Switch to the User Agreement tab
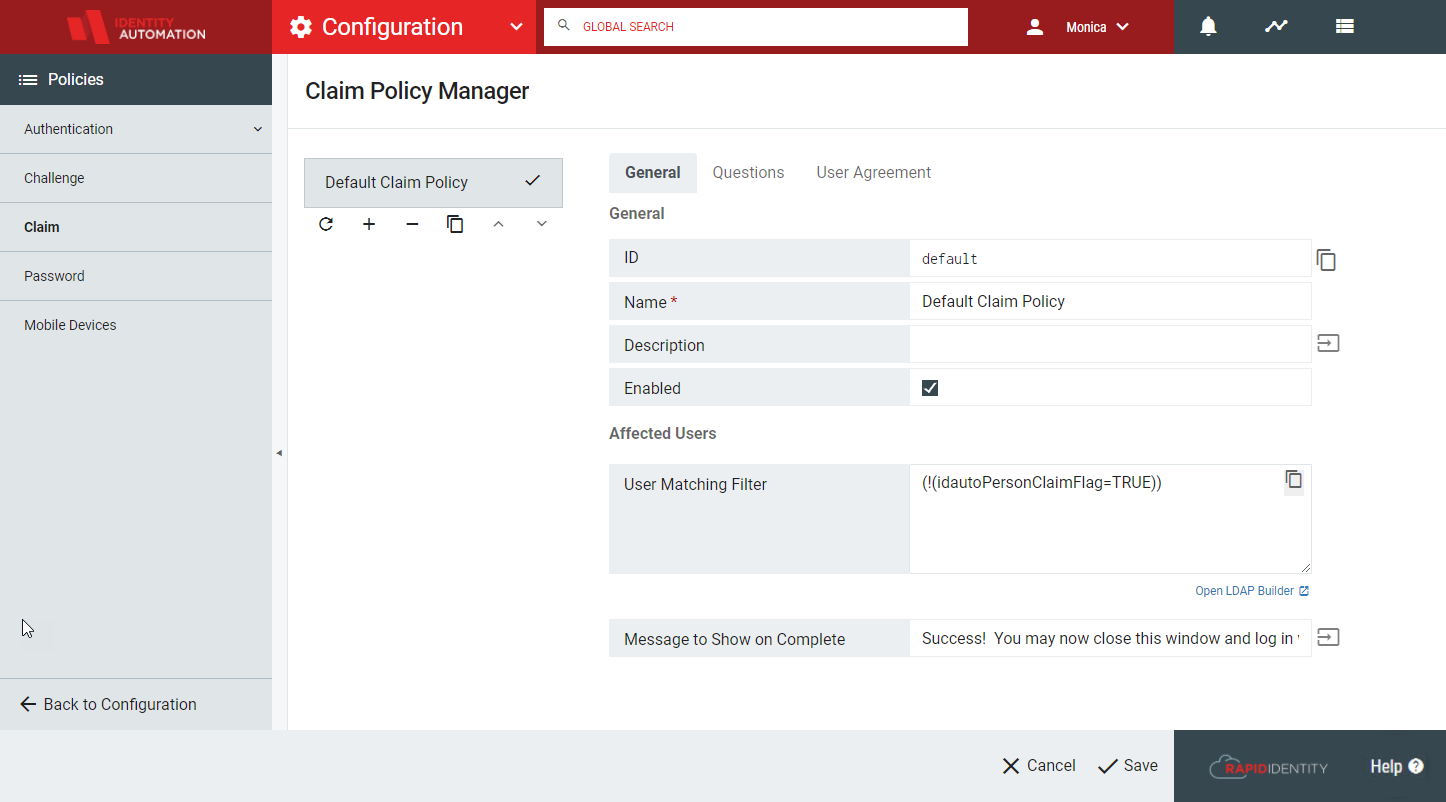 pos(874,172)
